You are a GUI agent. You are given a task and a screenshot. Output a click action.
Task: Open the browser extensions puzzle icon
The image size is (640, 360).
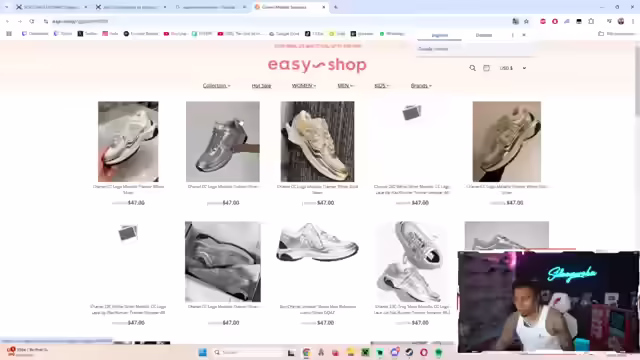click(591, 21)
